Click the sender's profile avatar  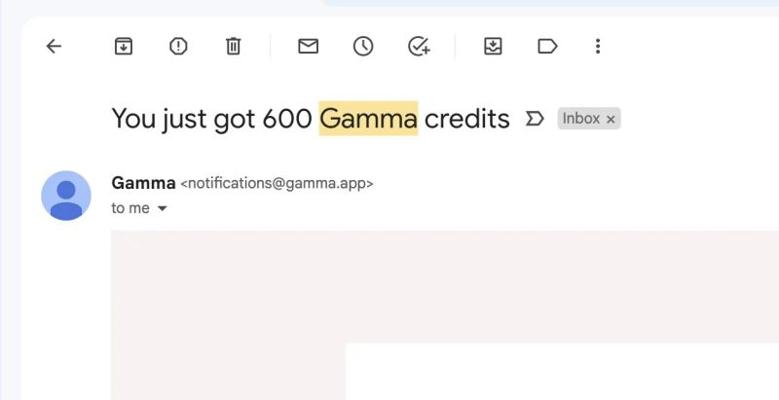coord(66,195)
